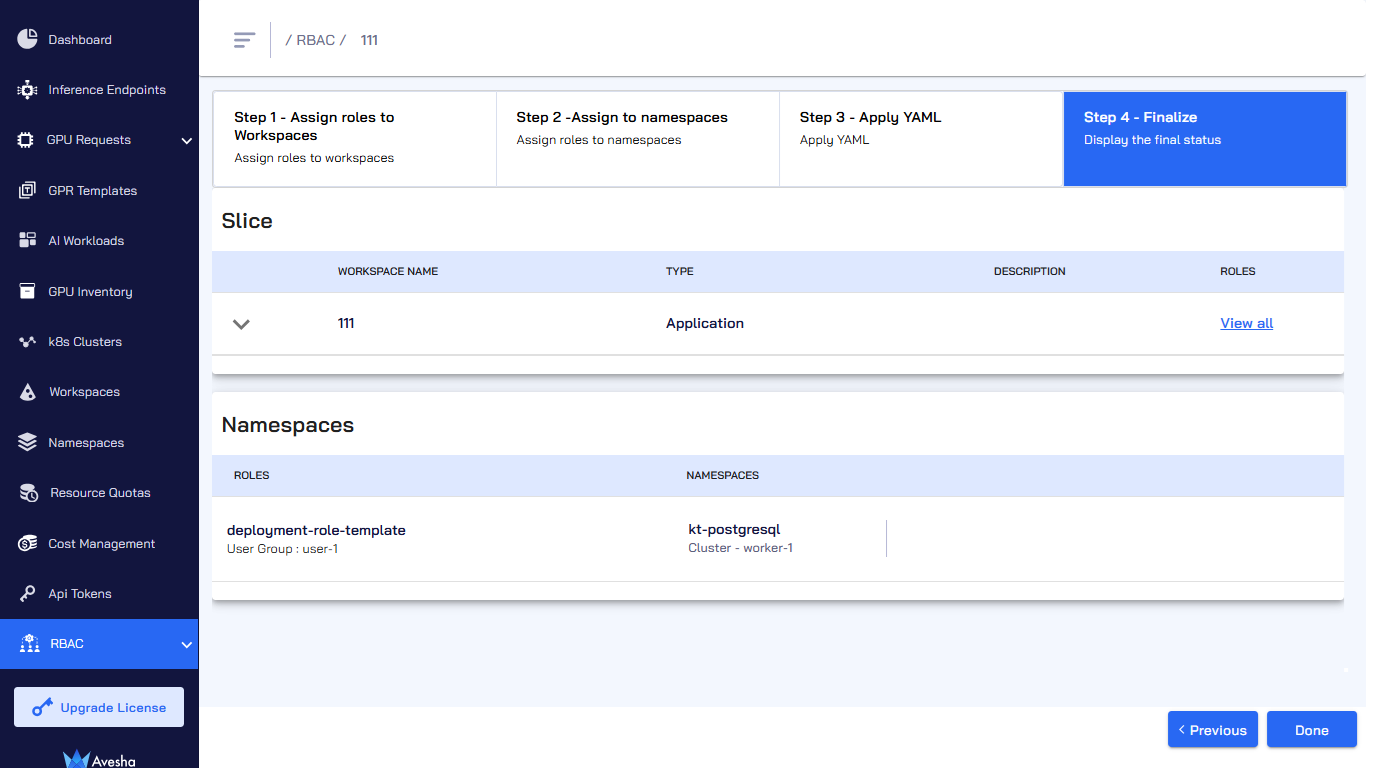Click the GPU Requests processor icon
1398x782 pixels.
[x=26, y=140]
